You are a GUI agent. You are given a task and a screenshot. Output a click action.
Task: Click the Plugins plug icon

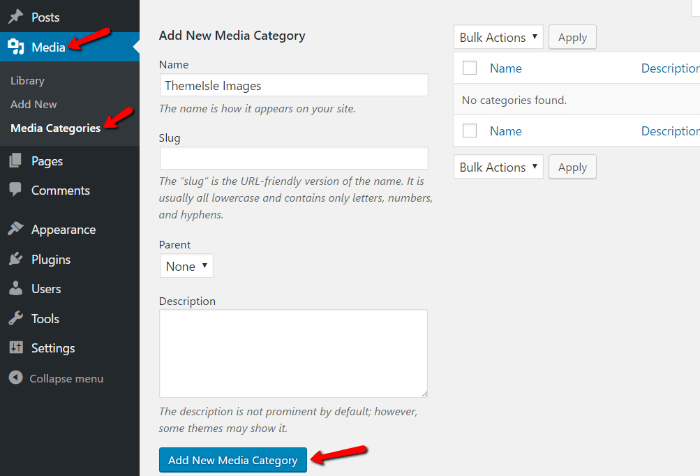point(16,259)
